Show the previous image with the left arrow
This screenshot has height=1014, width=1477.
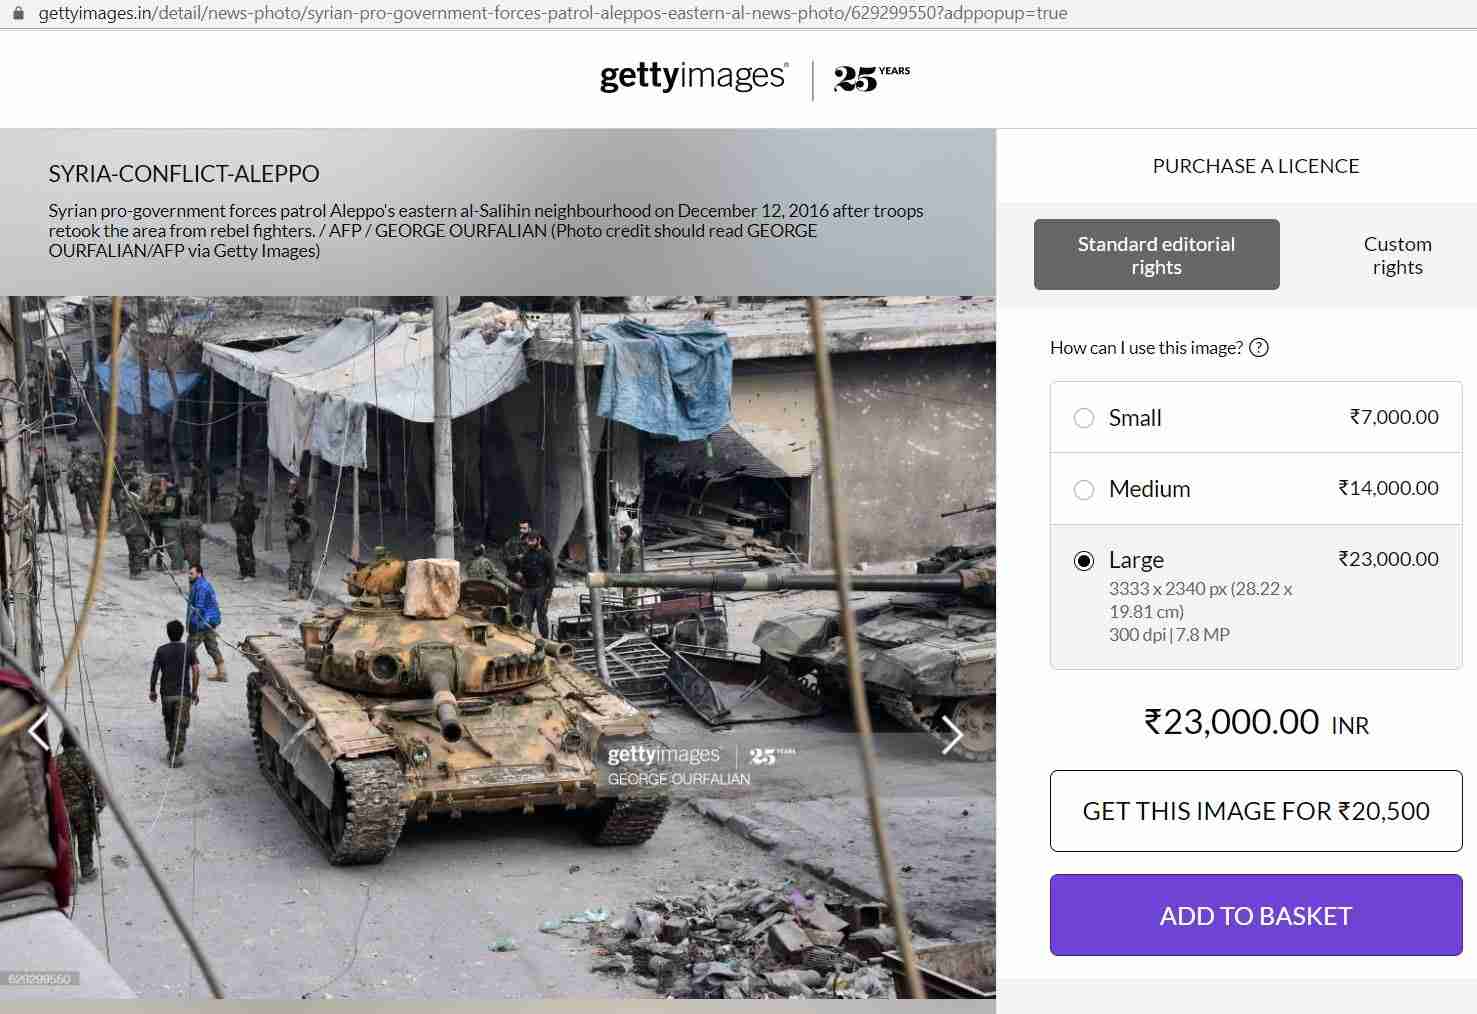pyautogui.click(x=39, y=731)
